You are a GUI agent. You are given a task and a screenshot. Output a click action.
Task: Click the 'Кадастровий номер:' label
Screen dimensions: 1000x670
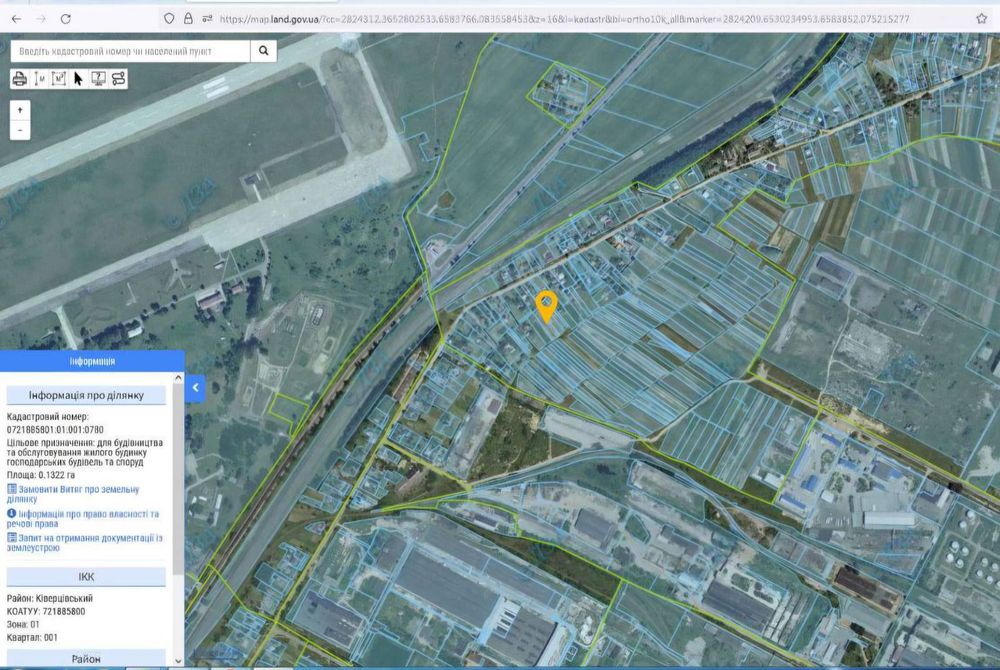(x=48, y=417)
